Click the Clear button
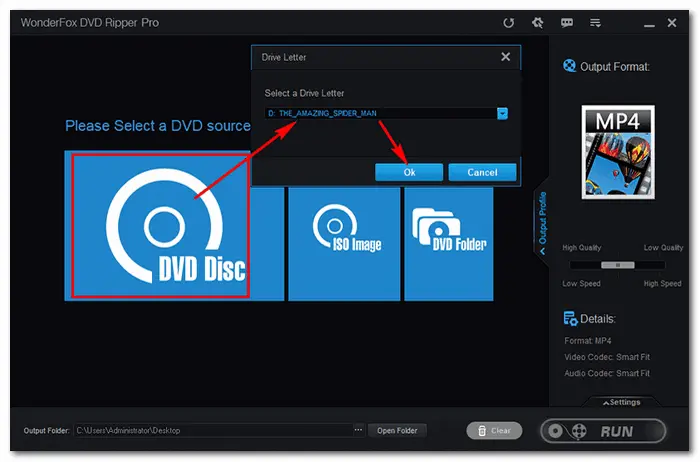 click(494, 431)
